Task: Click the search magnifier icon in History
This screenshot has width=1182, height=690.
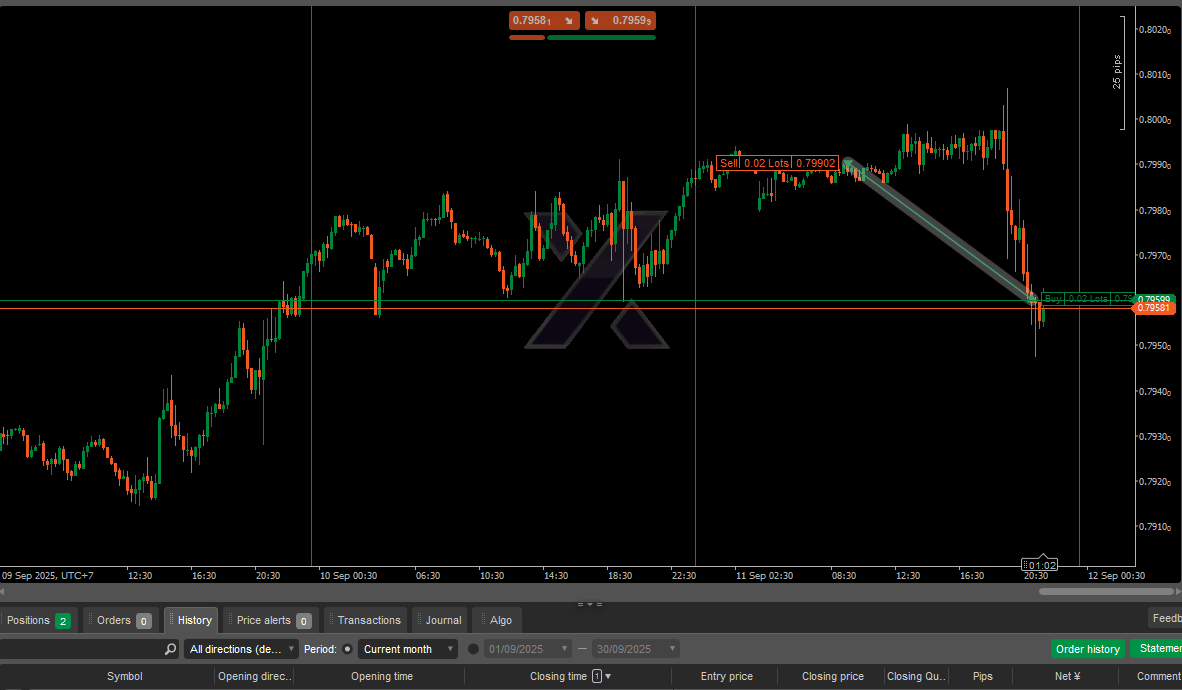Action: [170, 649]
